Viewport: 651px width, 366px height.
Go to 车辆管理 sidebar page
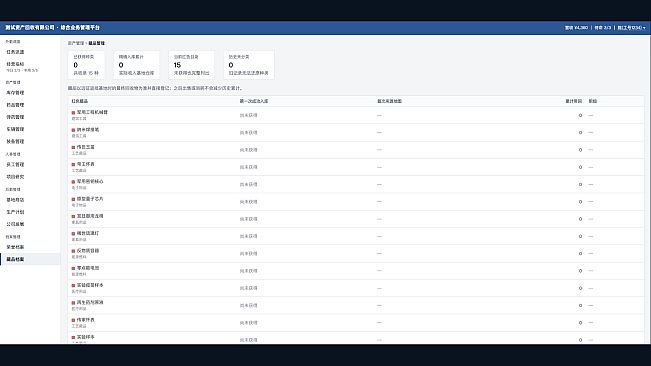[x=15, y=129]
